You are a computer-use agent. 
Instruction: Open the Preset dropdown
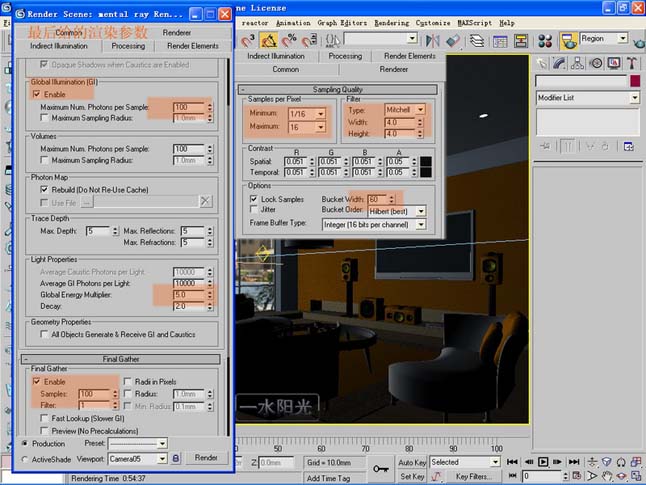pos(162,443)
